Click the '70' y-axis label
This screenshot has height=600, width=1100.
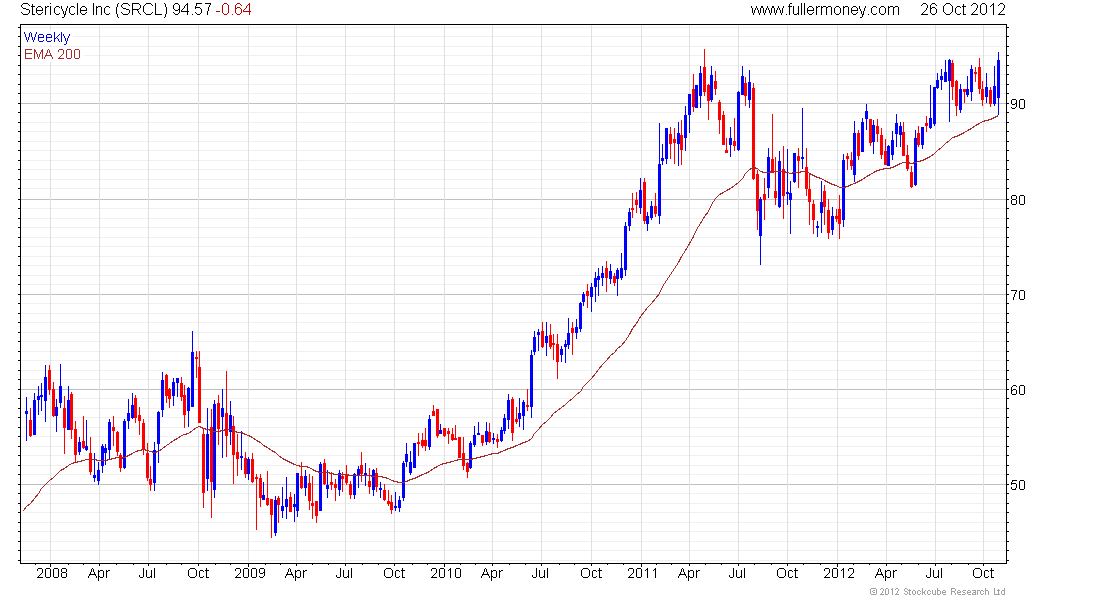[1017, 295]
